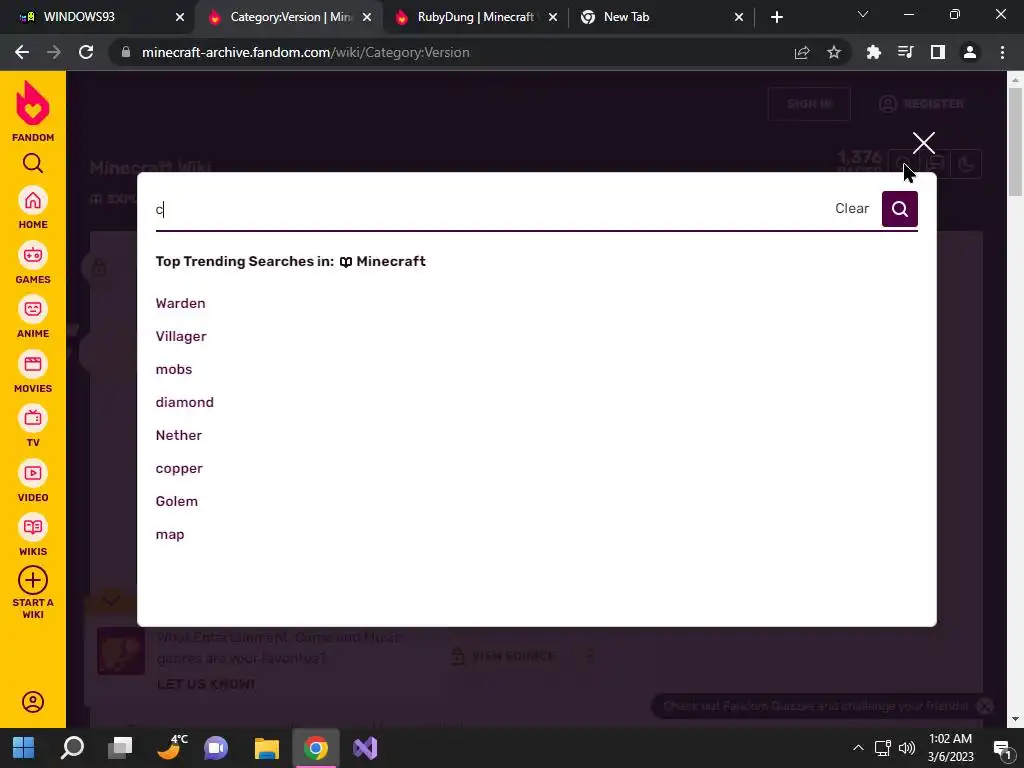Show hidden system tray icons
Screen dimensions: 1024x768
point(858,748)
